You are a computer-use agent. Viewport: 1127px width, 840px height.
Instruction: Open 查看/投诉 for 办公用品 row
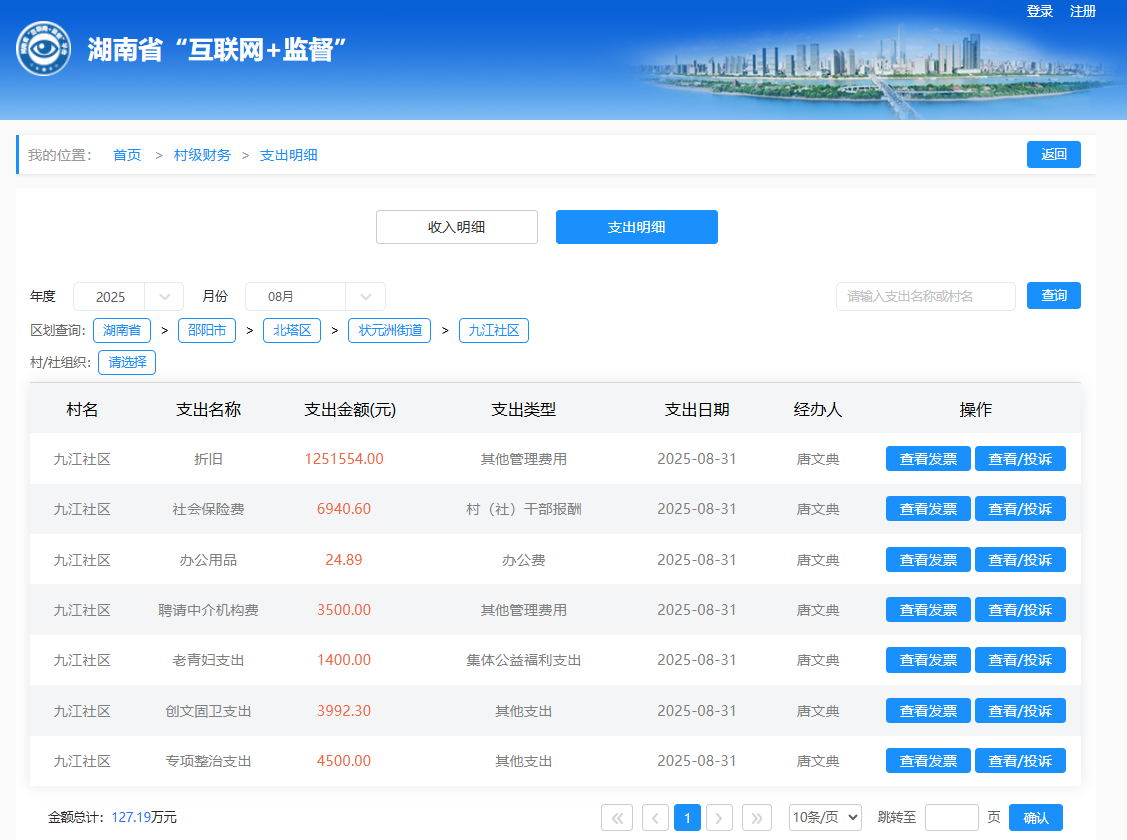(x=1020, y=560)
